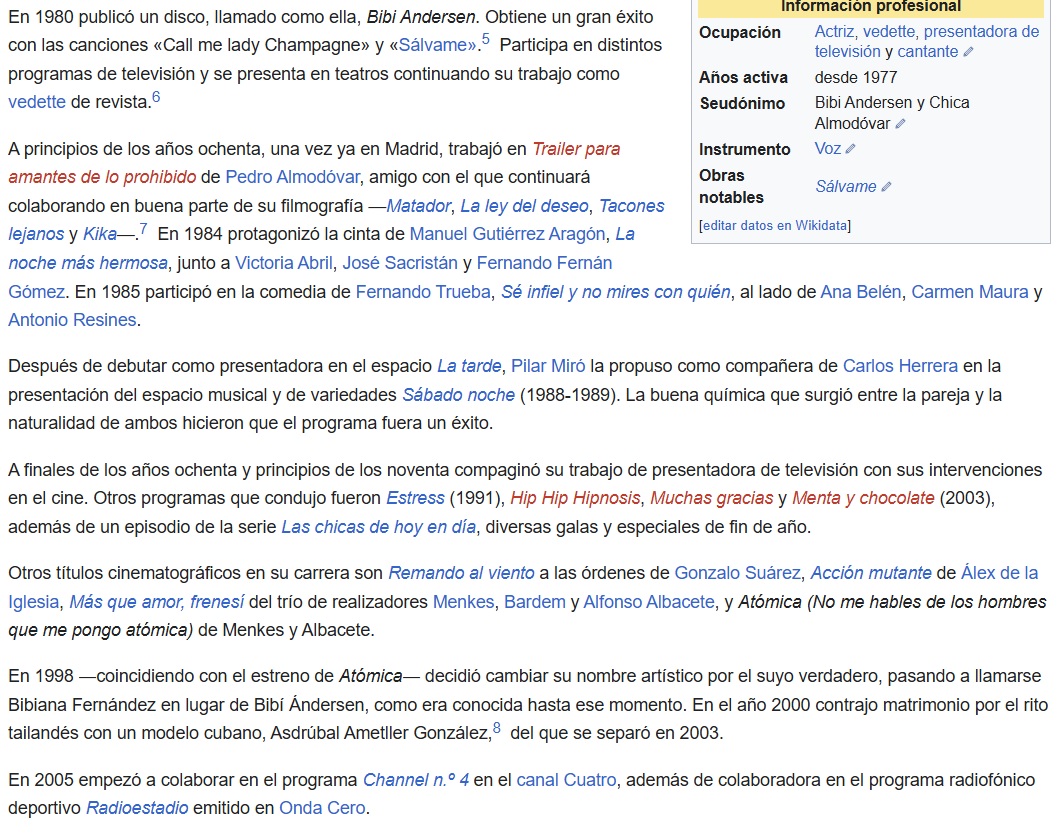This screenshot has width=1057, height=835.
Task: Click 'Actriz' in the Ocupación row
Action: (834, 32)
